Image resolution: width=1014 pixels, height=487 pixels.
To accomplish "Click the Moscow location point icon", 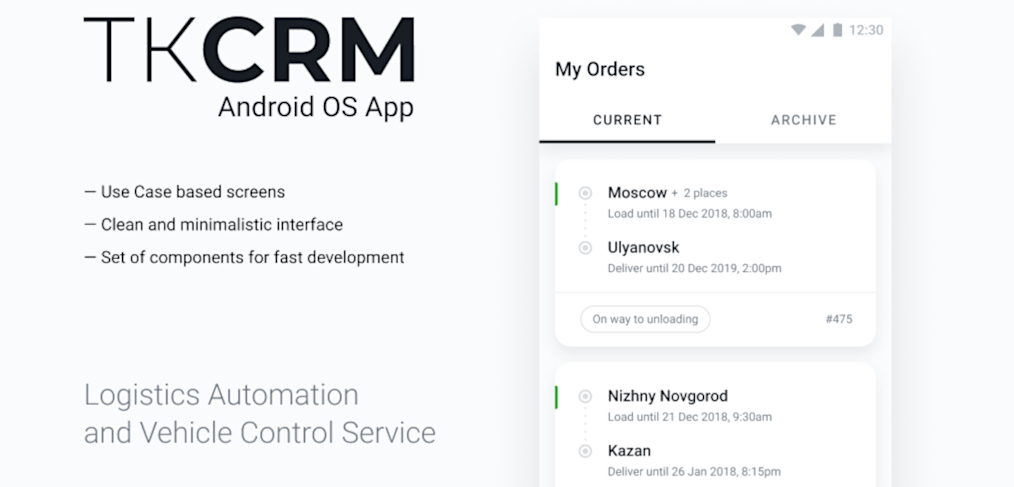I will [585, 193].
